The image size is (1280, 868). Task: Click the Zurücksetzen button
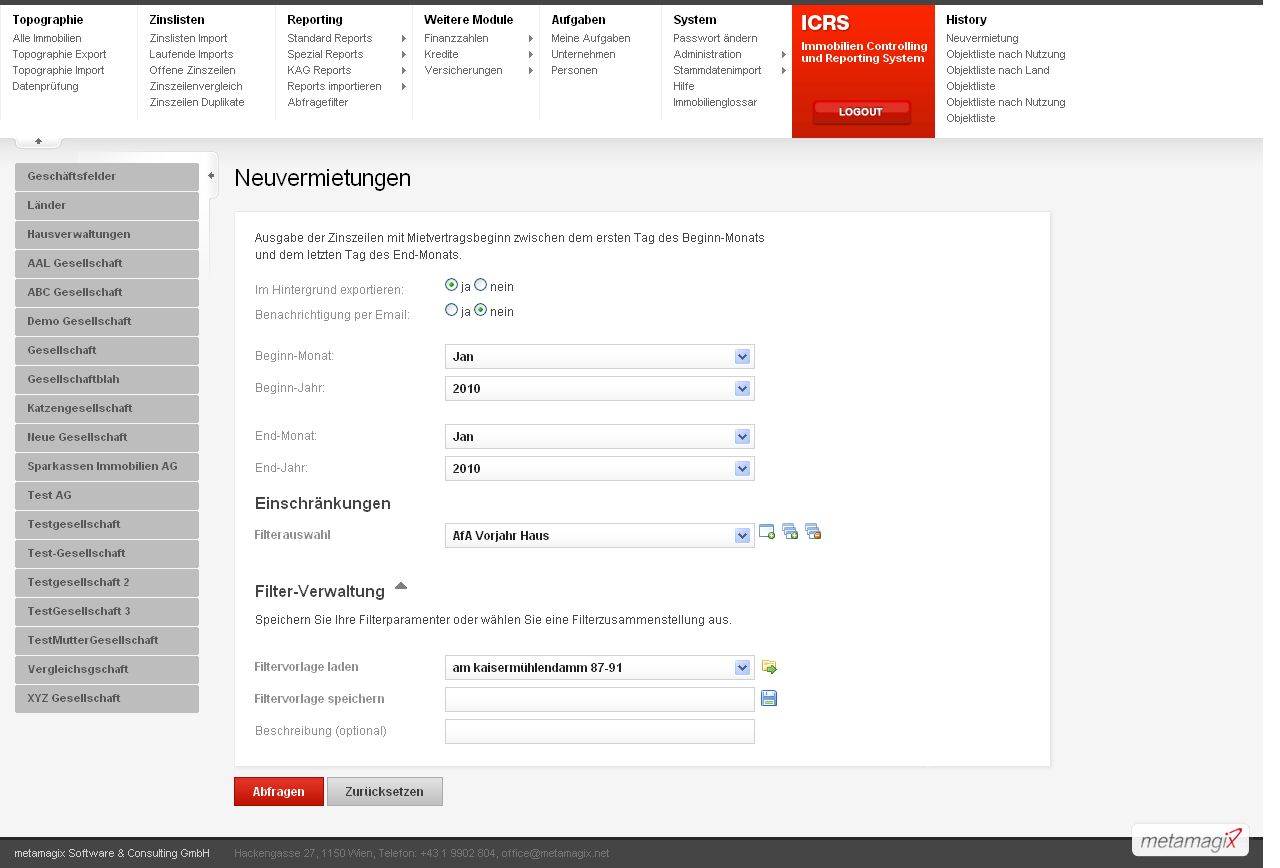[x=385, y=791]
